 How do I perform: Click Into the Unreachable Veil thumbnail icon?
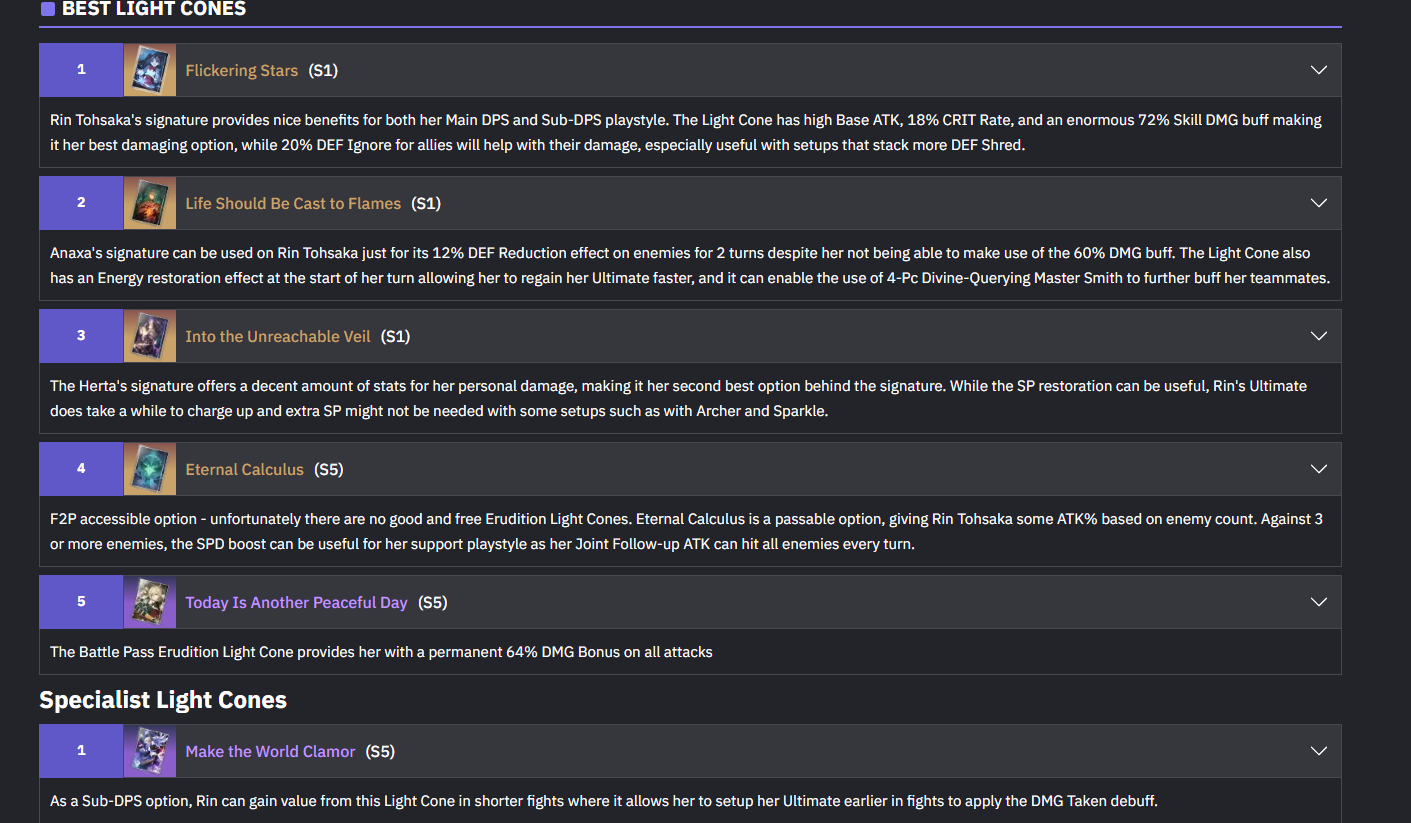[x=150, y=336]
